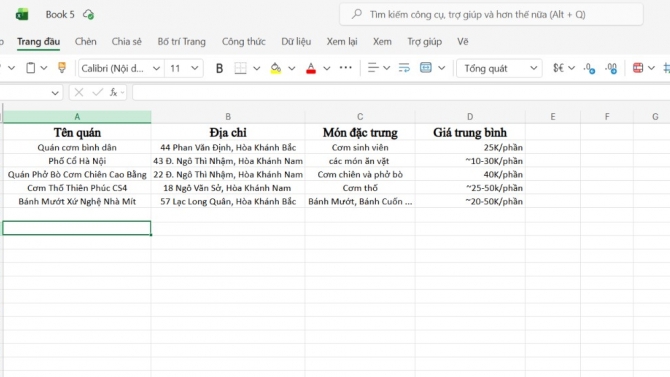The height and width of the screenshot is (377, 670).
Task: Click the Excel app logo icon
Action: [22, 15]
